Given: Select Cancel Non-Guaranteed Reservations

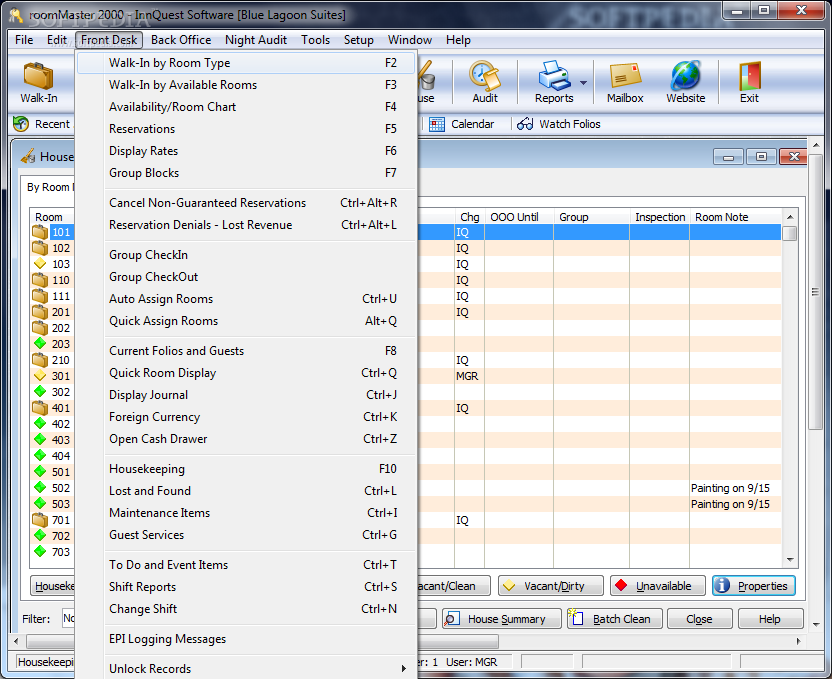Looking at the screenshot, I should [x=246, y=203].
